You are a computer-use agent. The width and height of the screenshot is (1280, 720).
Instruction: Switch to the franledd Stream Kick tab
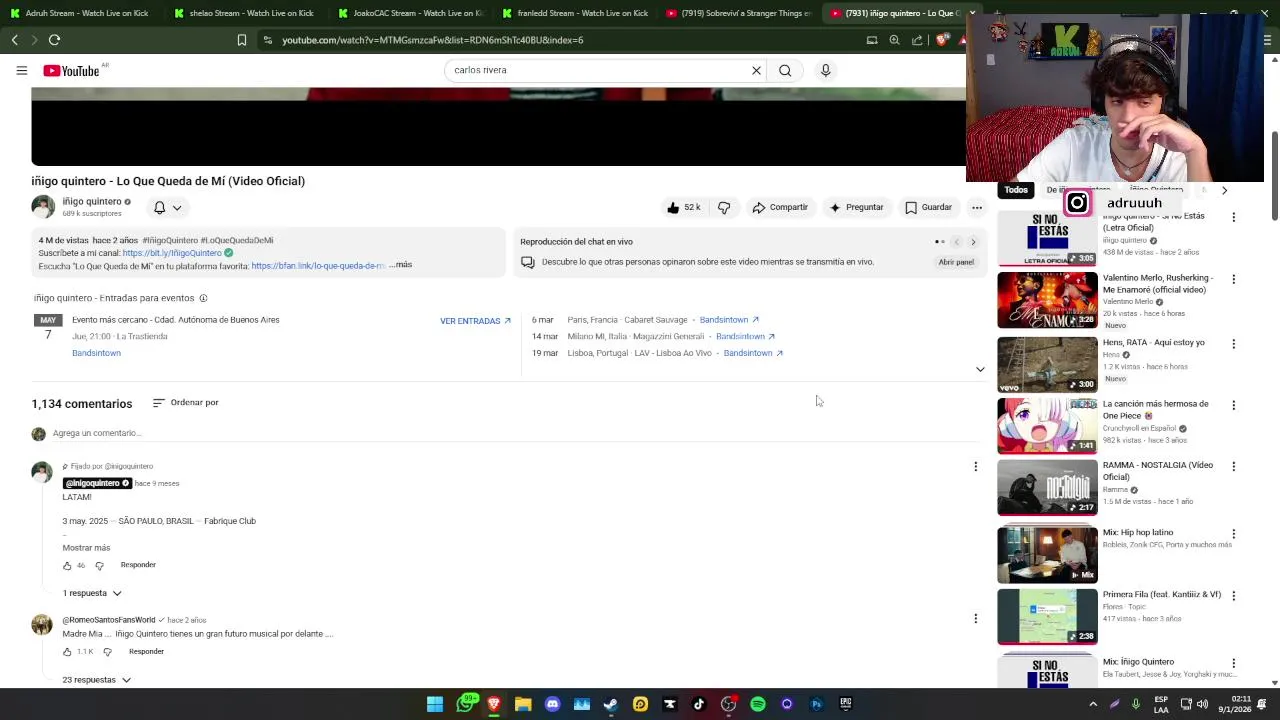pyautogui.click(x=573, y=13)
